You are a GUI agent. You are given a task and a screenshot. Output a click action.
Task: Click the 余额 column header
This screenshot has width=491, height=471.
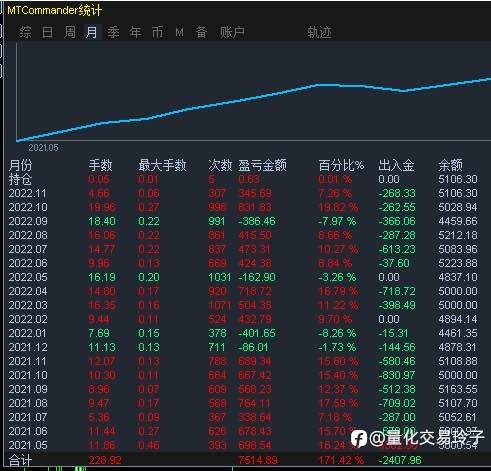pos(450,165)
